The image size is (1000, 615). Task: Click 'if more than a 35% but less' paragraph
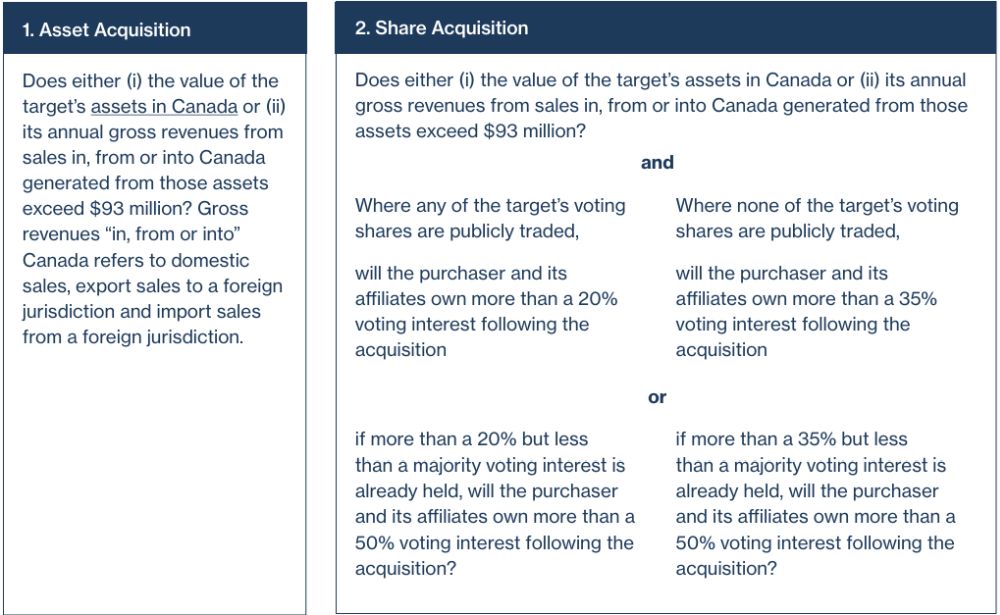pos(816,503)
